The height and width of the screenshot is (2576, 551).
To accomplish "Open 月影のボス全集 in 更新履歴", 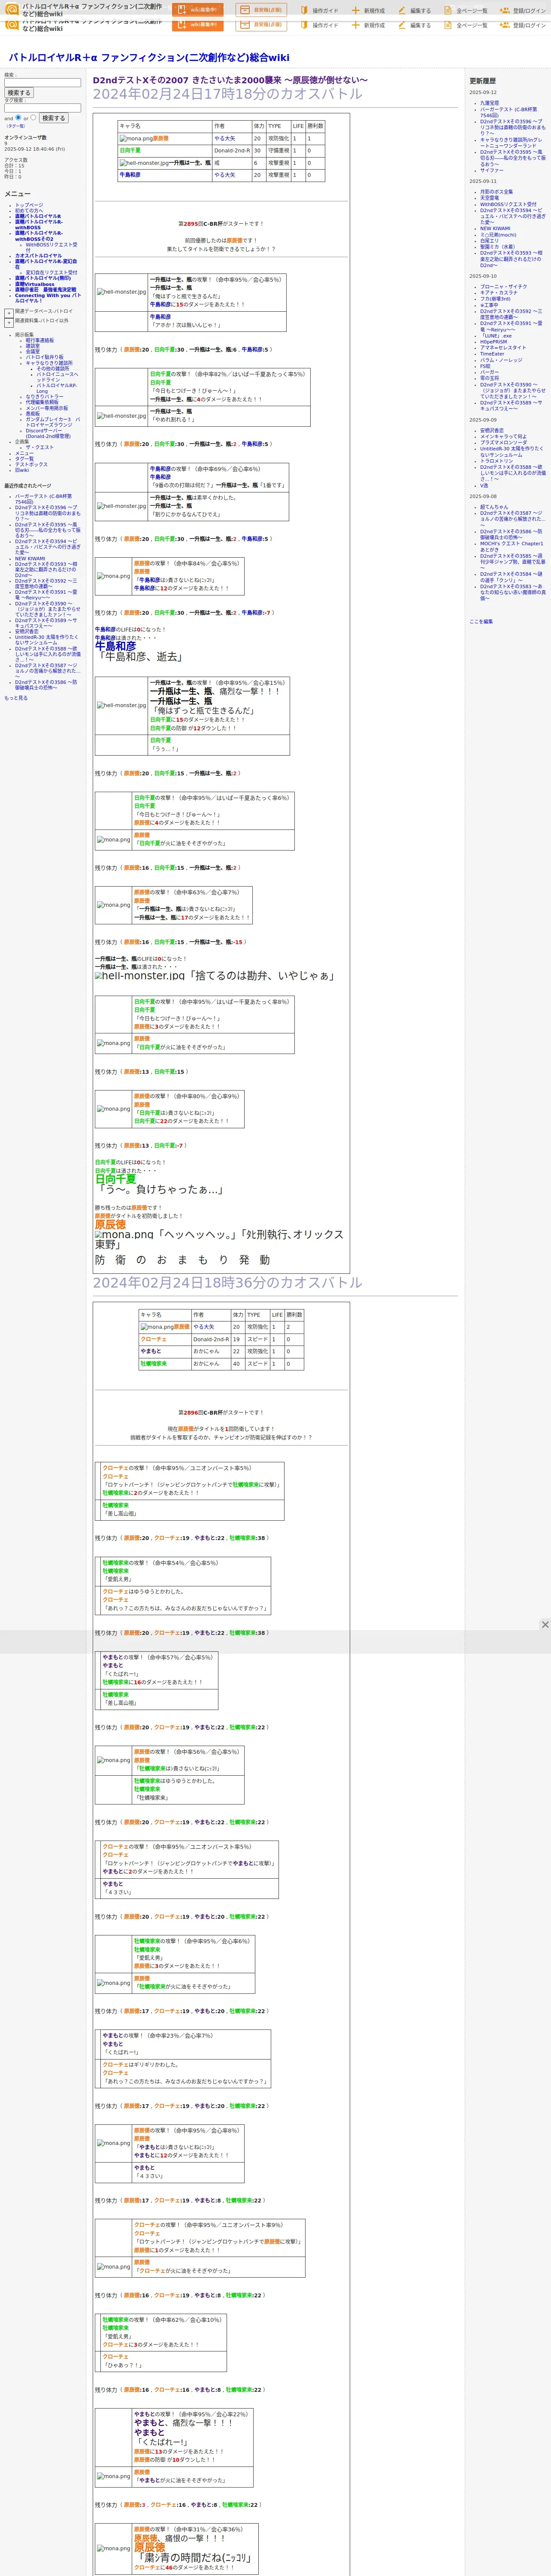I will click(x=496, y=192).
